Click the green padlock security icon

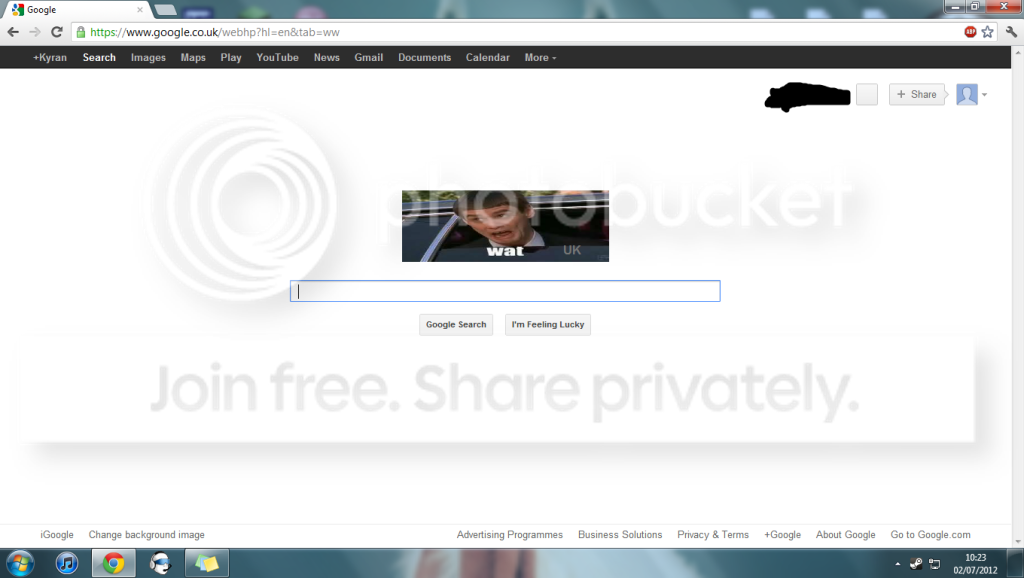click(80, 32)
